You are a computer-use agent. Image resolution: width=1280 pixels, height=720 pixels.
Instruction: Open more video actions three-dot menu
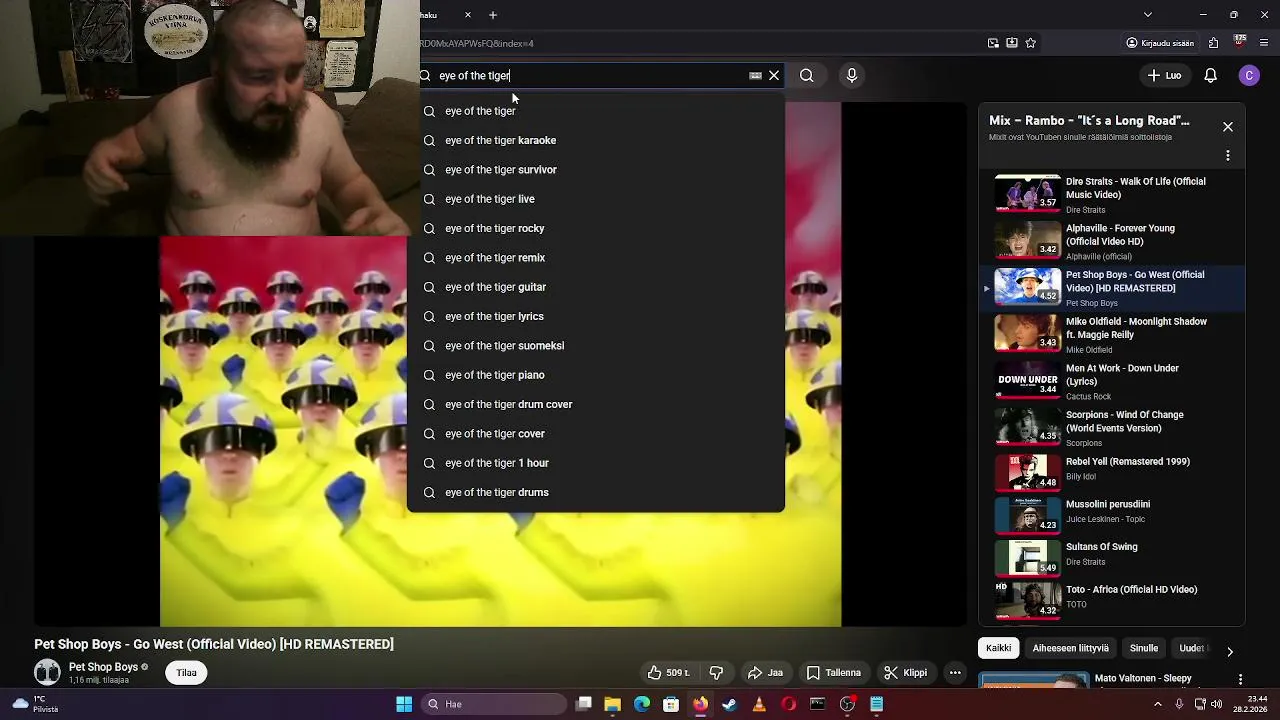pos(955,673)
